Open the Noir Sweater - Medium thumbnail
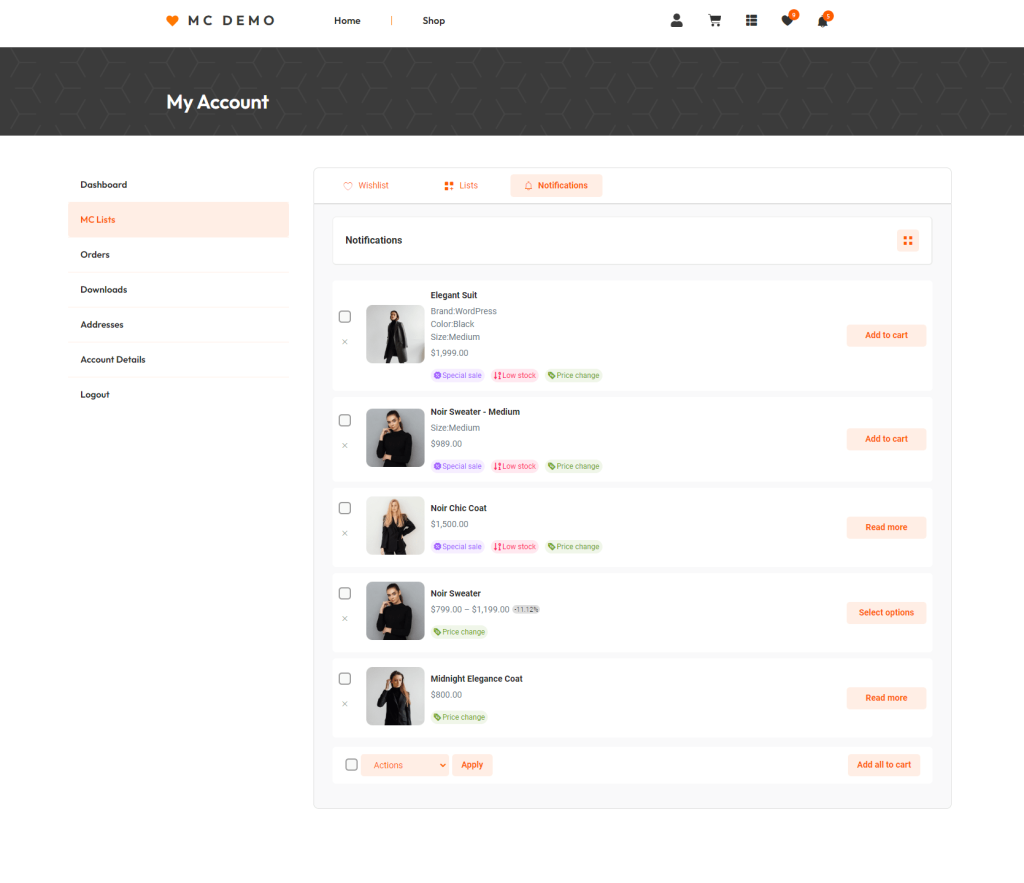Screen dimensions: 1024x883 pos(395,438)
